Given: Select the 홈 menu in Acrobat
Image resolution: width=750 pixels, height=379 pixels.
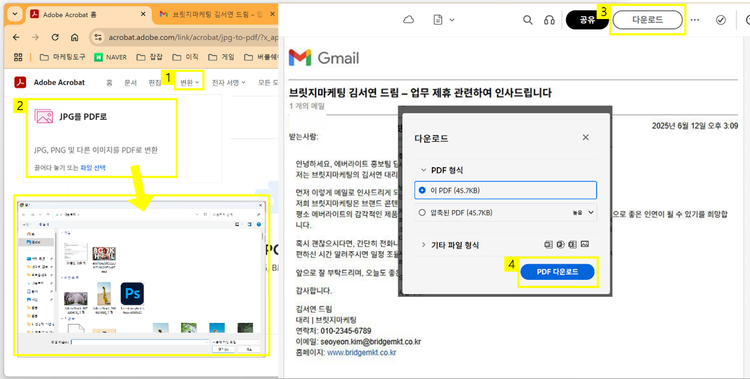Looking at the screenshot, I should tap(110, 83).
